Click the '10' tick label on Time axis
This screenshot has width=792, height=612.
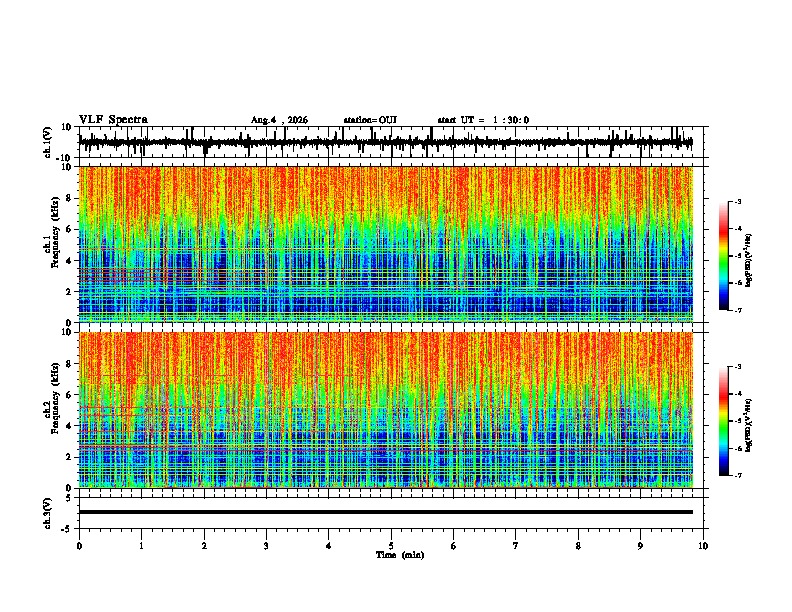[703, 546]
